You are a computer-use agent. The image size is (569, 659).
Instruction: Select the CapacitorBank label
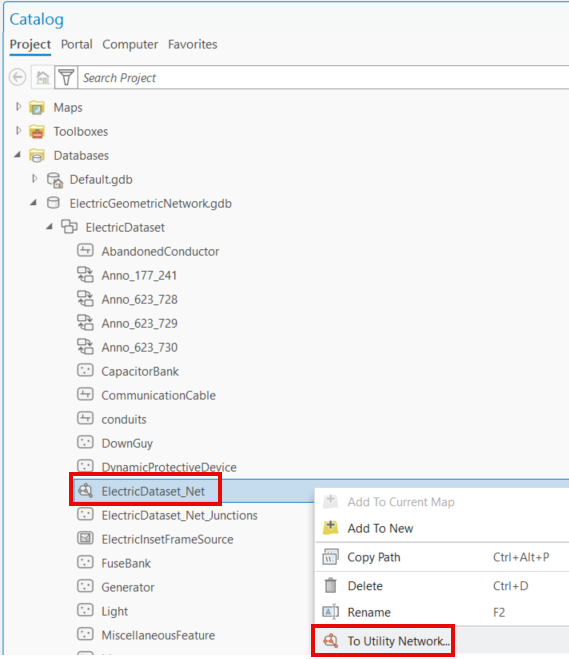pos(140,371)
